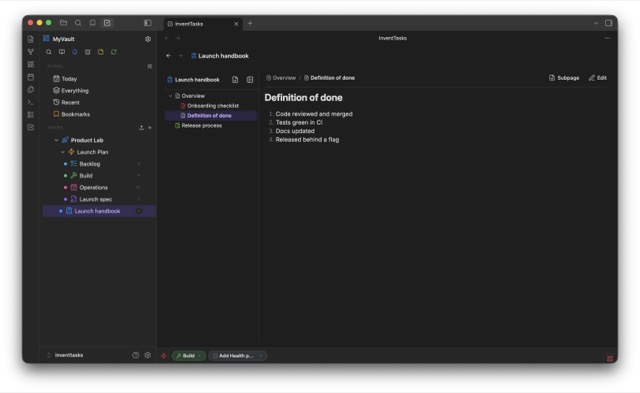Open the tab list chevron dropdown
Image resolution: width=640 pixels, height=393 pixels.
click(596, 23)
